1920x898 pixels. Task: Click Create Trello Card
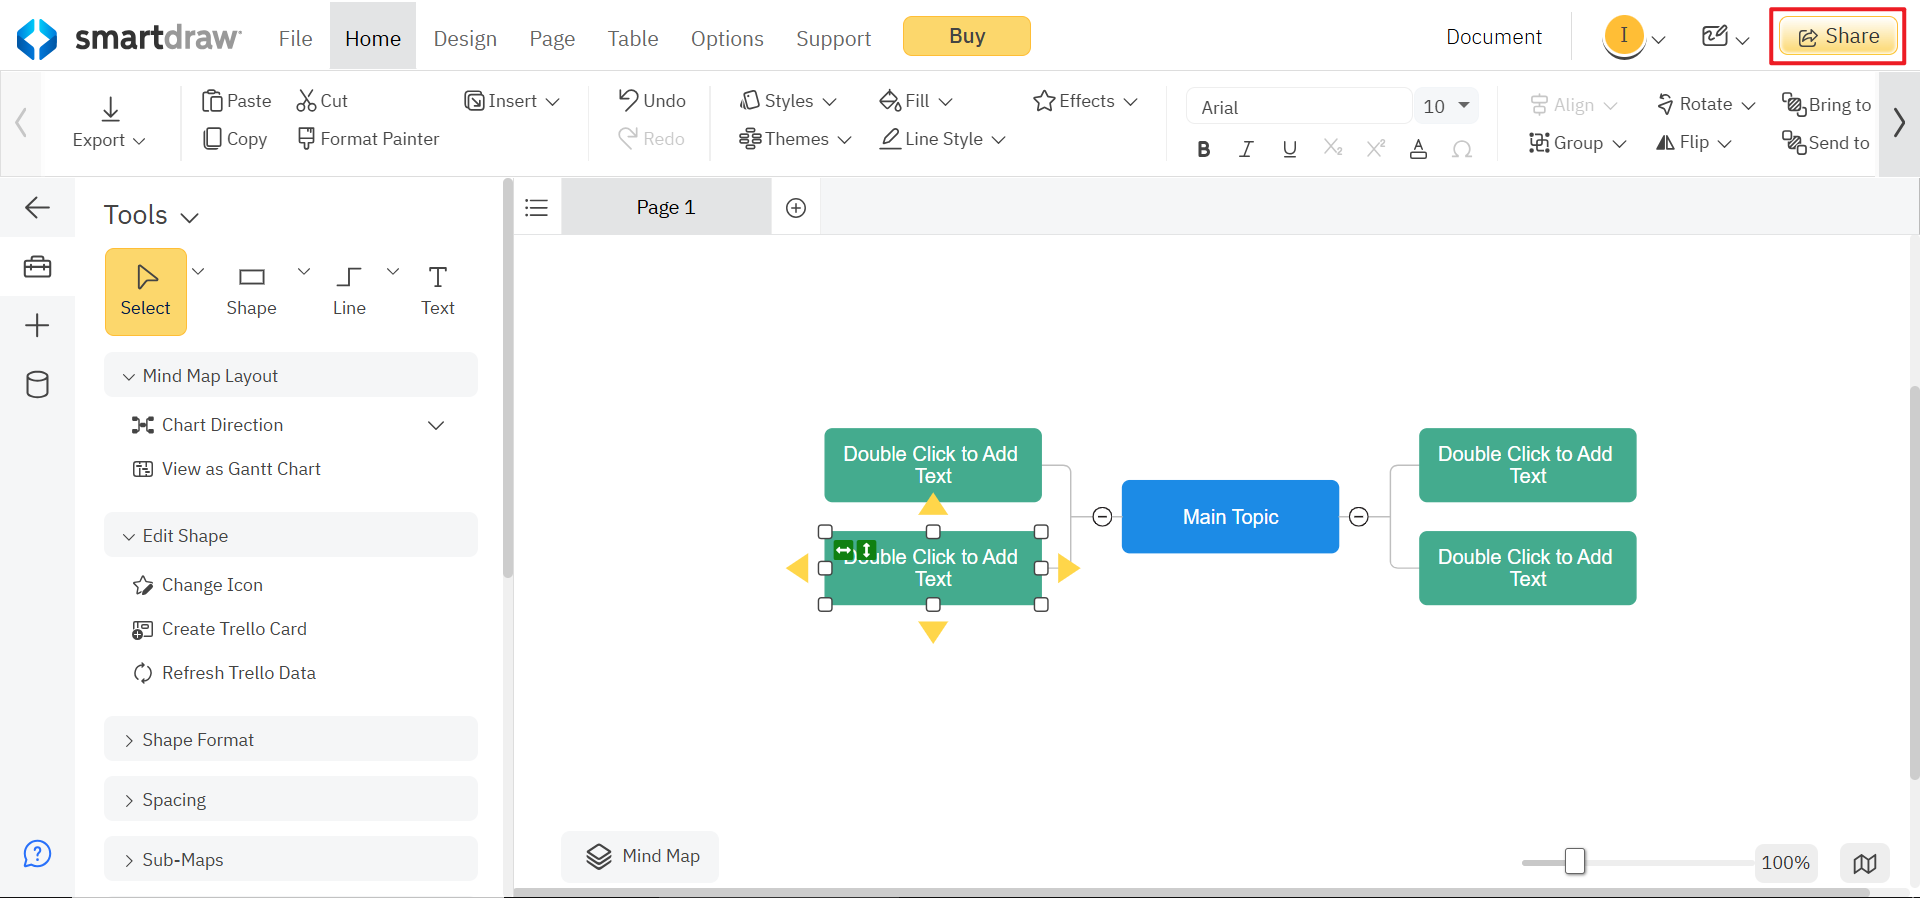point(219,629)
